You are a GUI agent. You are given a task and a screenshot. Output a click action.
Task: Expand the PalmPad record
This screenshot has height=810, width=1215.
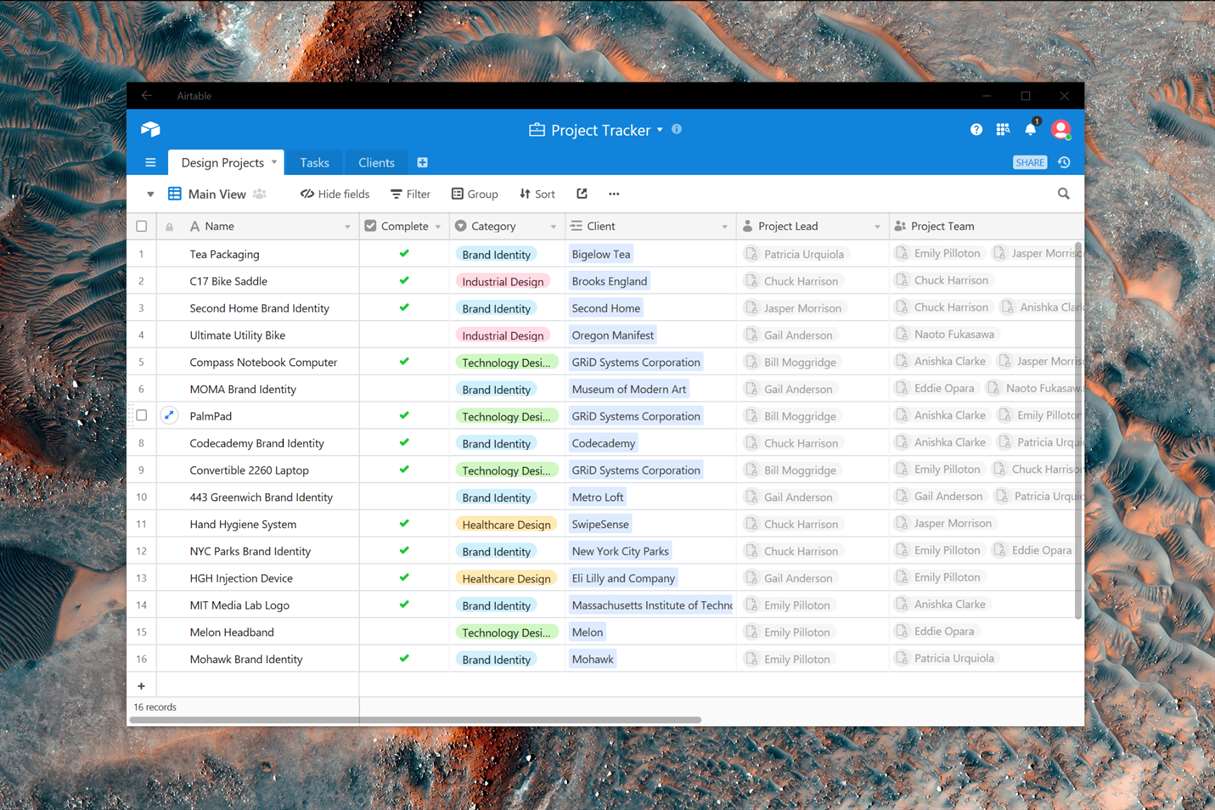169,415
